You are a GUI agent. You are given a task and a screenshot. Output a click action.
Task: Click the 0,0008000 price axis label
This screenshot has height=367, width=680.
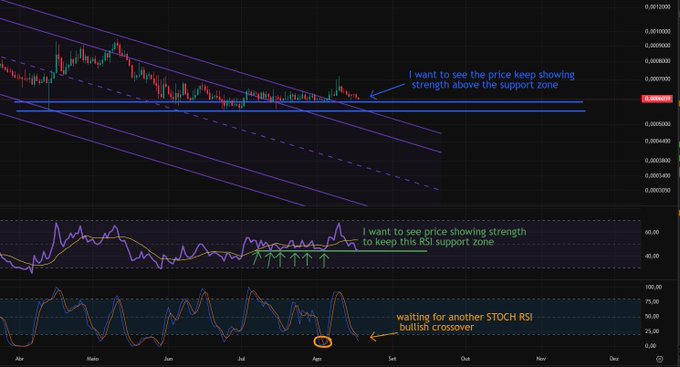[x=657, y=61]
